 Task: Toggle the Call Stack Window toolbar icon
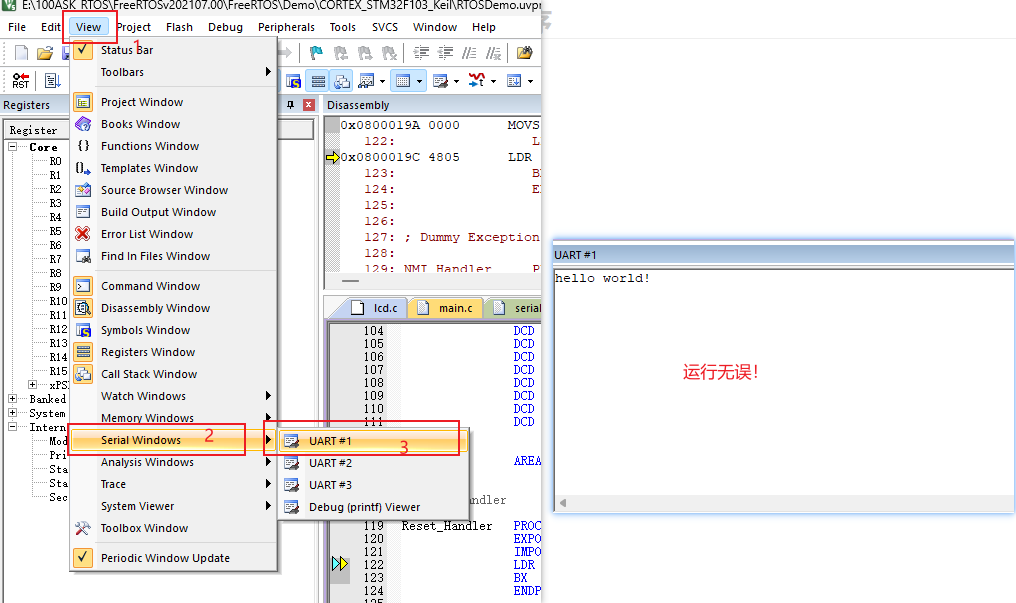pyautogui.click(x=341, y=81)
